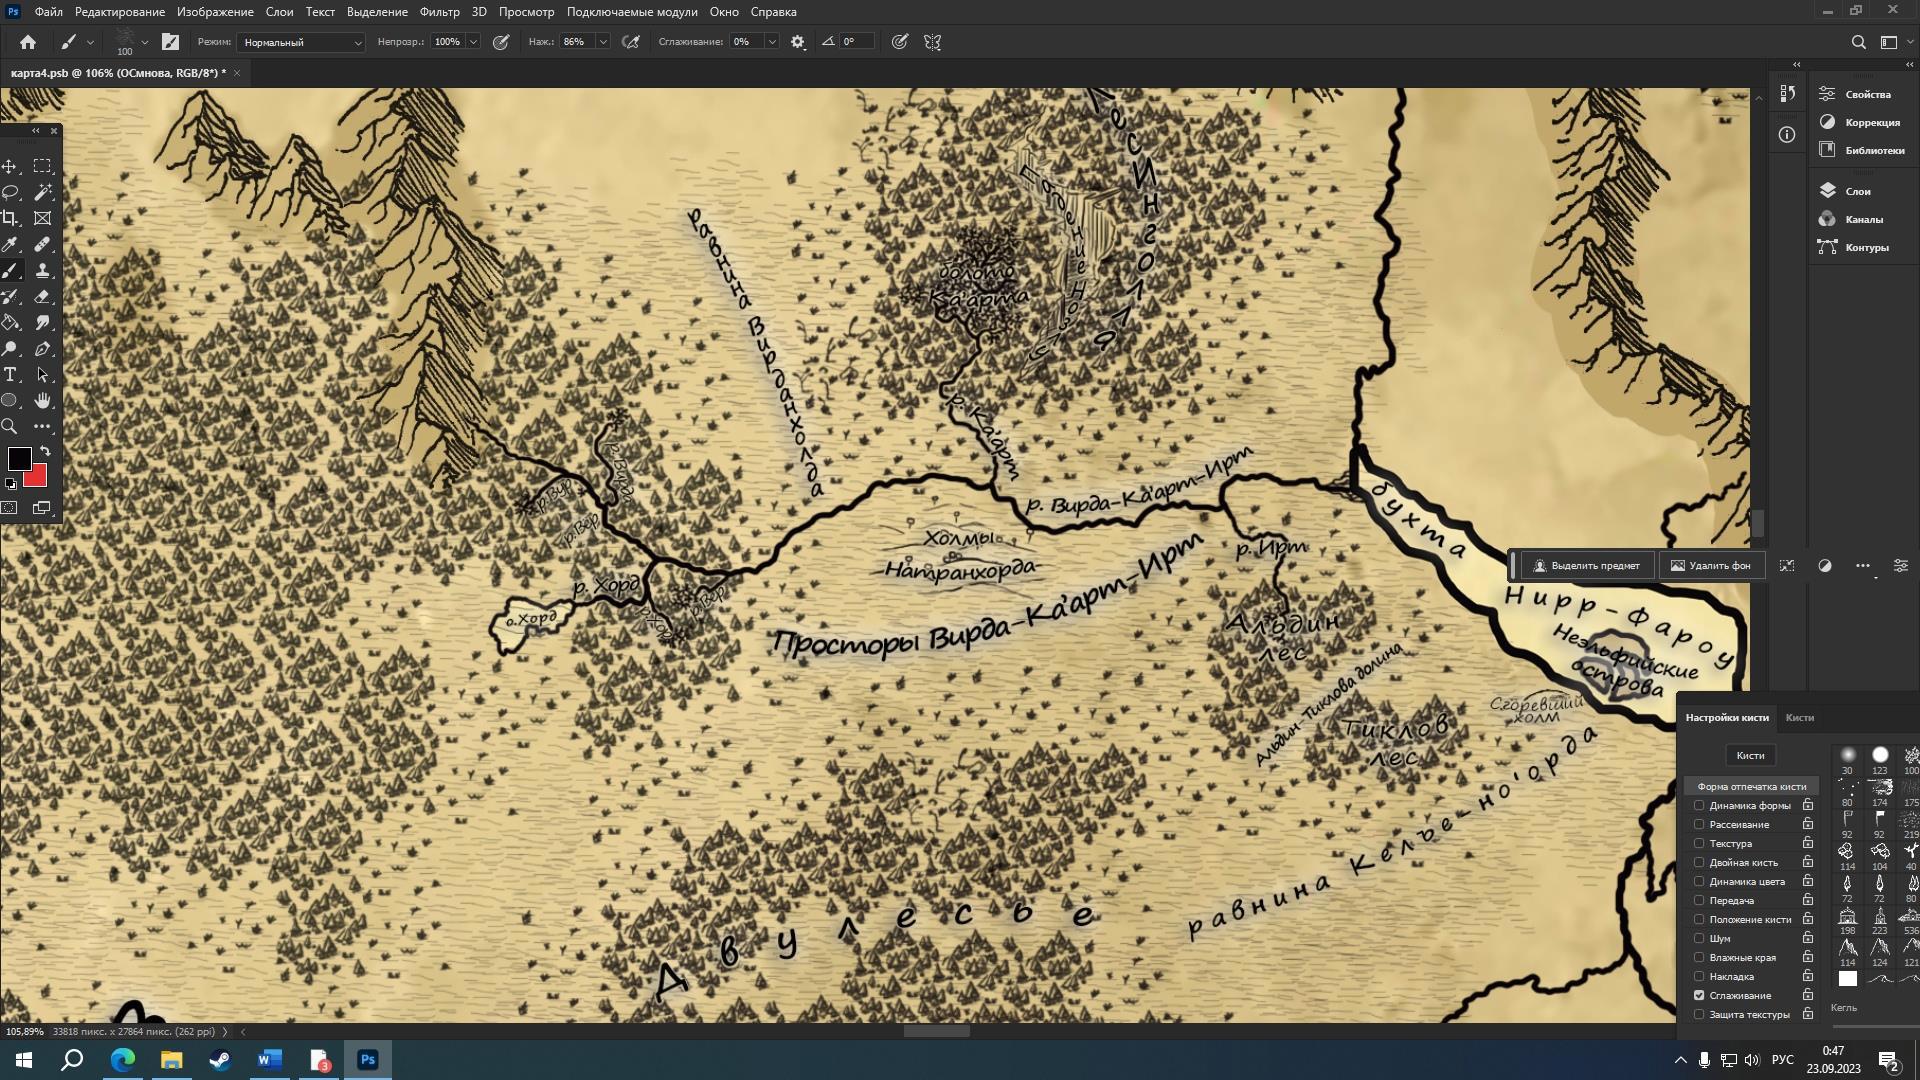Uncheck the Сглаживание checkbox
This screenshot has height=1080, width=1920.
pyautogui.click(x=1699, y=996)
